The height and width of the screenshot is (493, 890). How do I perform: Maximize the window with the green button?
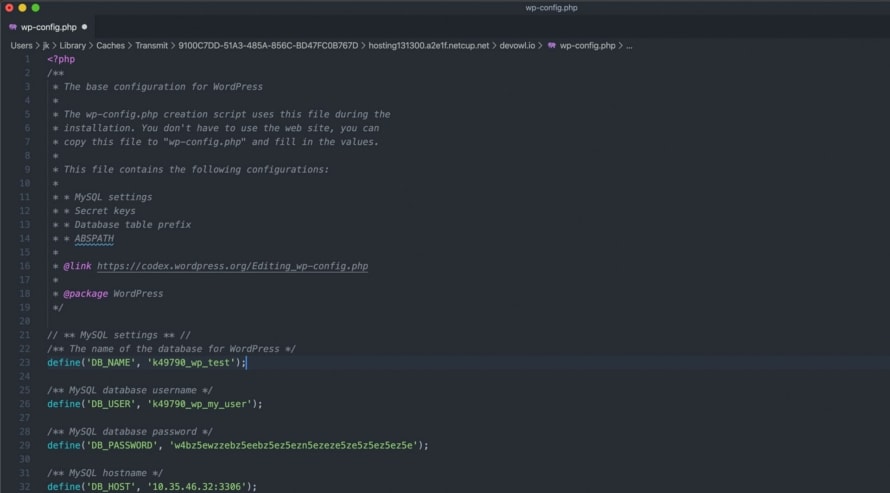(x=36, y=8)
